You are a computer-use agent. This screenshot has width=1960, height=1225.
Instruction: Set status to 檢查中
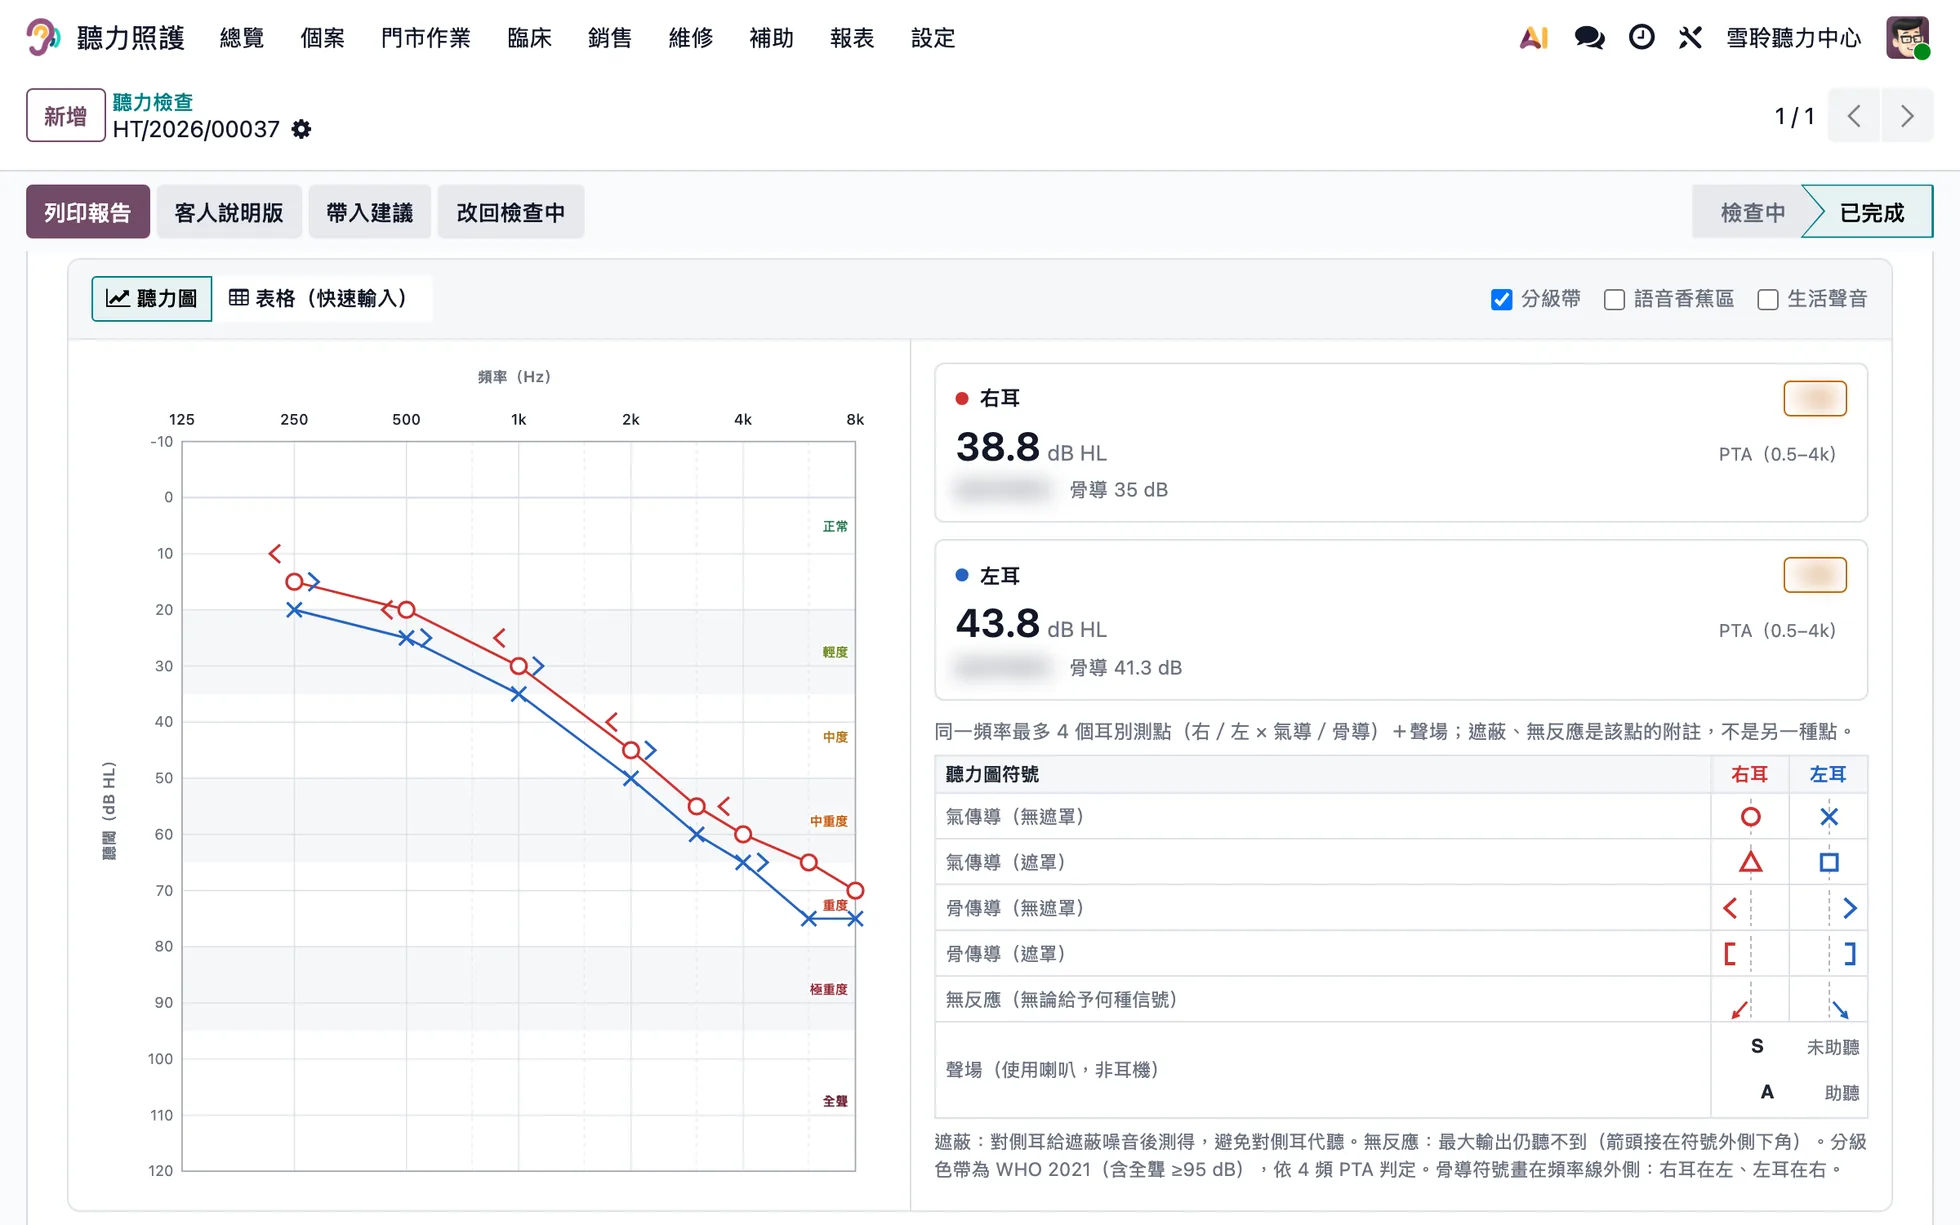click(1750, 212)
